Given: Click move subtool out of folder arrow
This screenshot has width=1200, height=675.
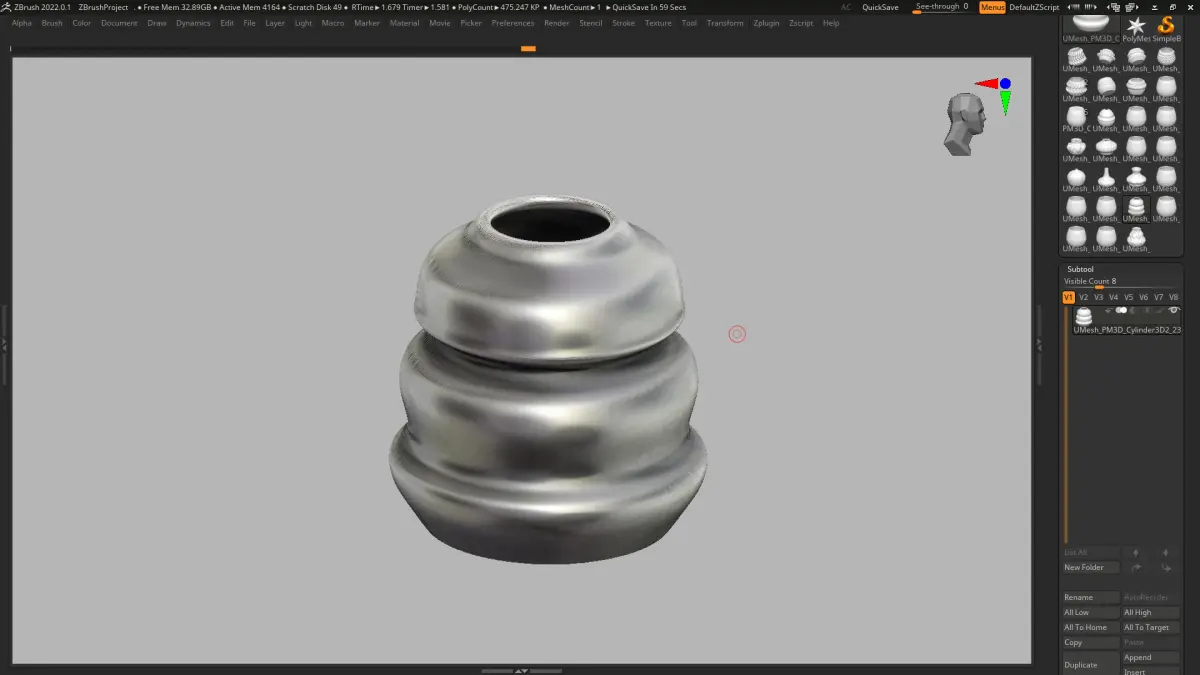Looking at the screenshot, I should (1165, 567).
